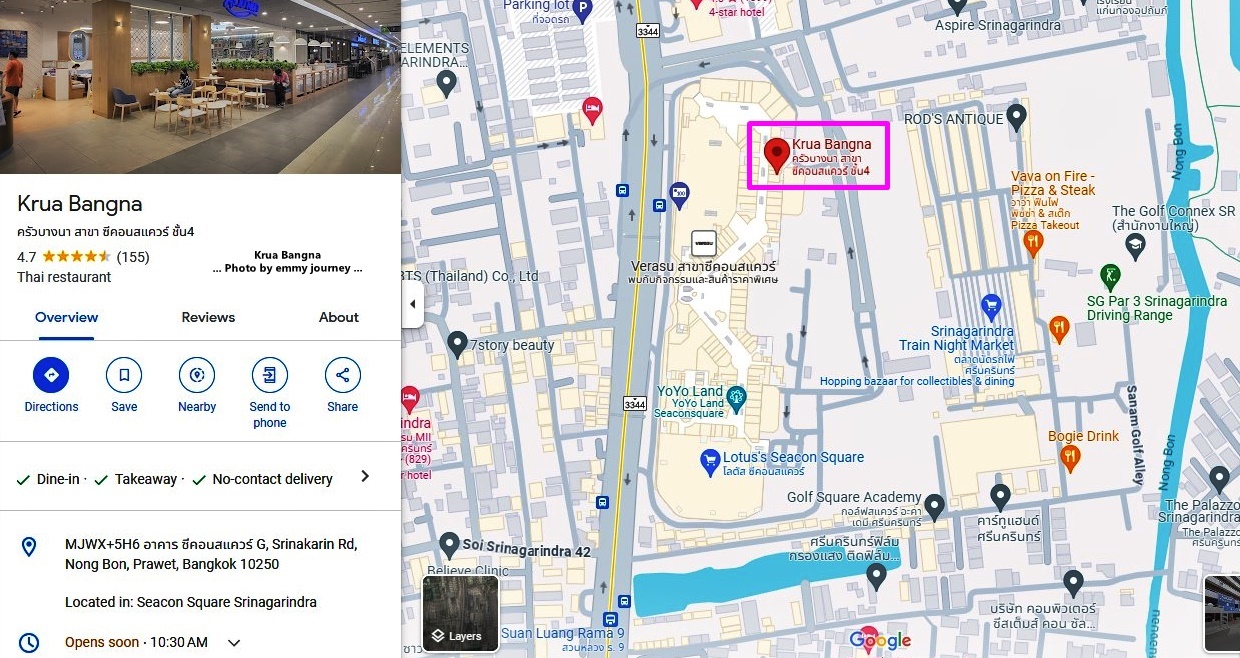Open the Krua Bangna restaurant photo

[x=200, y=87]
